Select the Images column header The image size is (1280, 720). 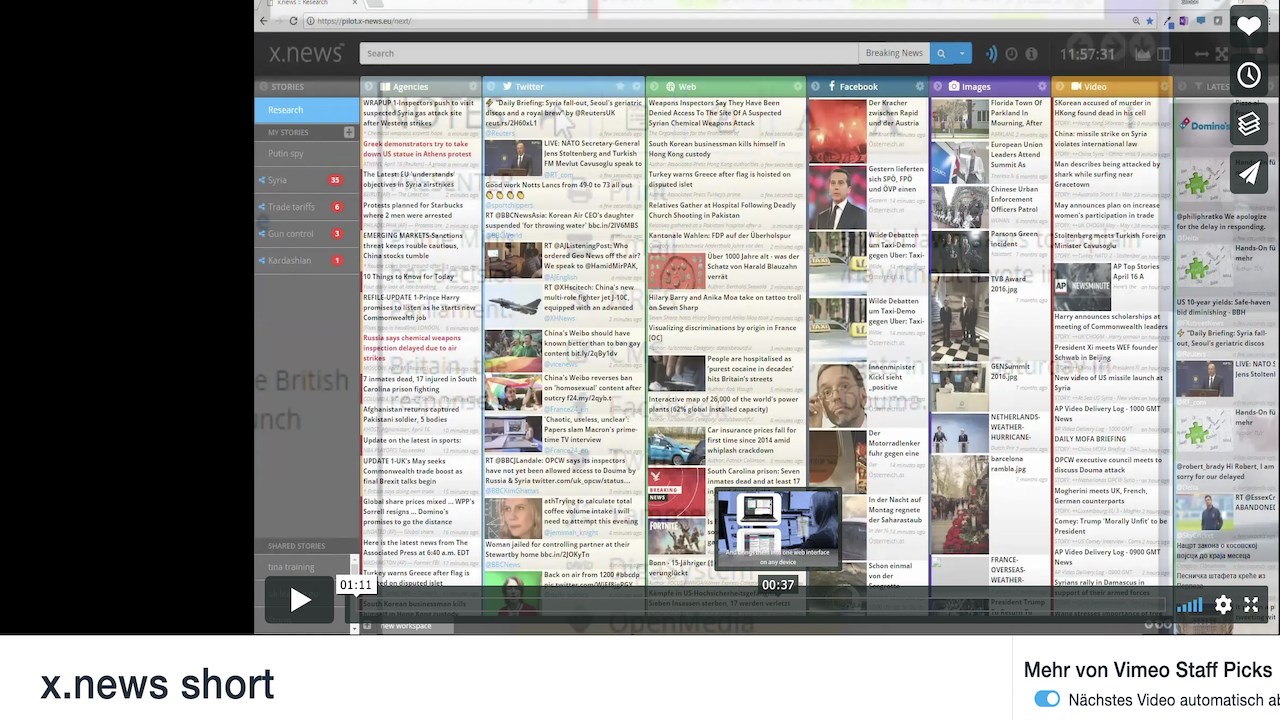point(989,87)
